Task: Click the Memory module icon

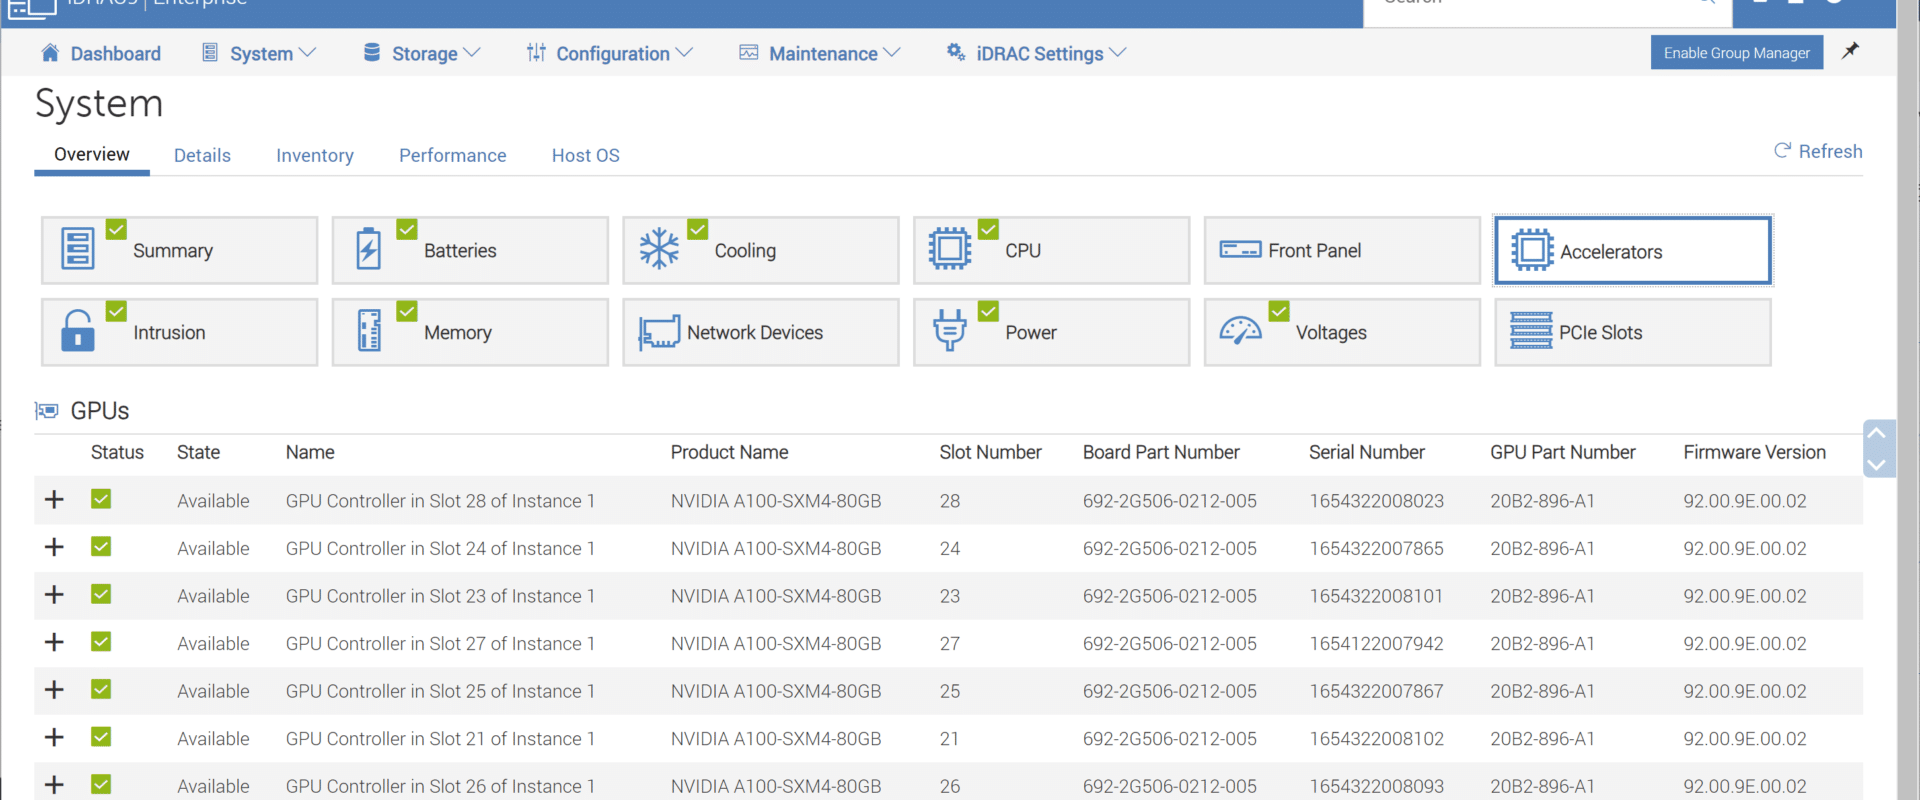Action: (x=369, y=331)
